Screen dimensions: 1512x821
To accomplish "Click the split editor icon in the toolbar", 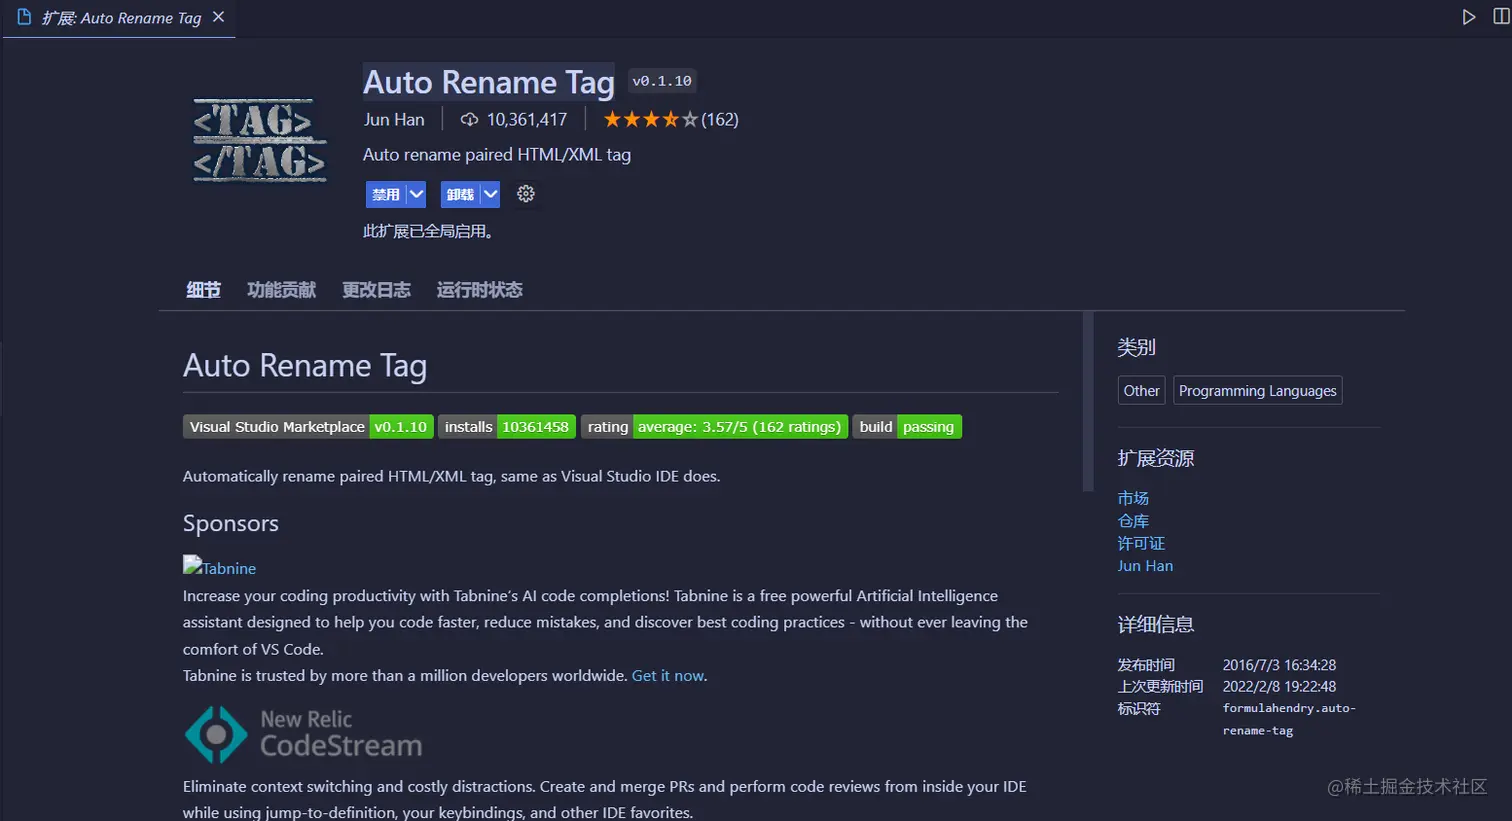I will pyautogui.click(x=1501, y=17).
